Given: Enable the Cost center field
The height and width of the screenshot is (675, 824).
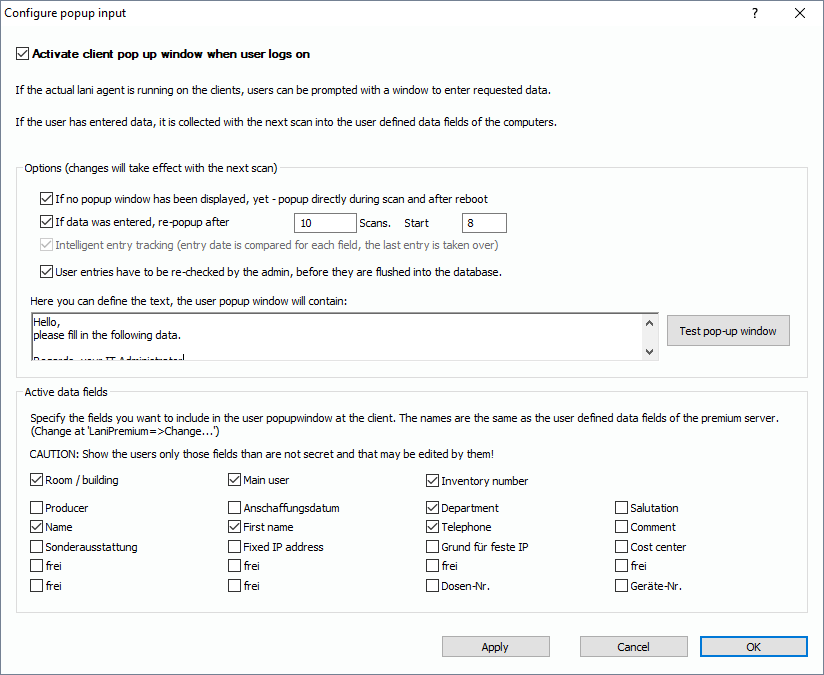Looking at the screenshot, I should (622, 547).
